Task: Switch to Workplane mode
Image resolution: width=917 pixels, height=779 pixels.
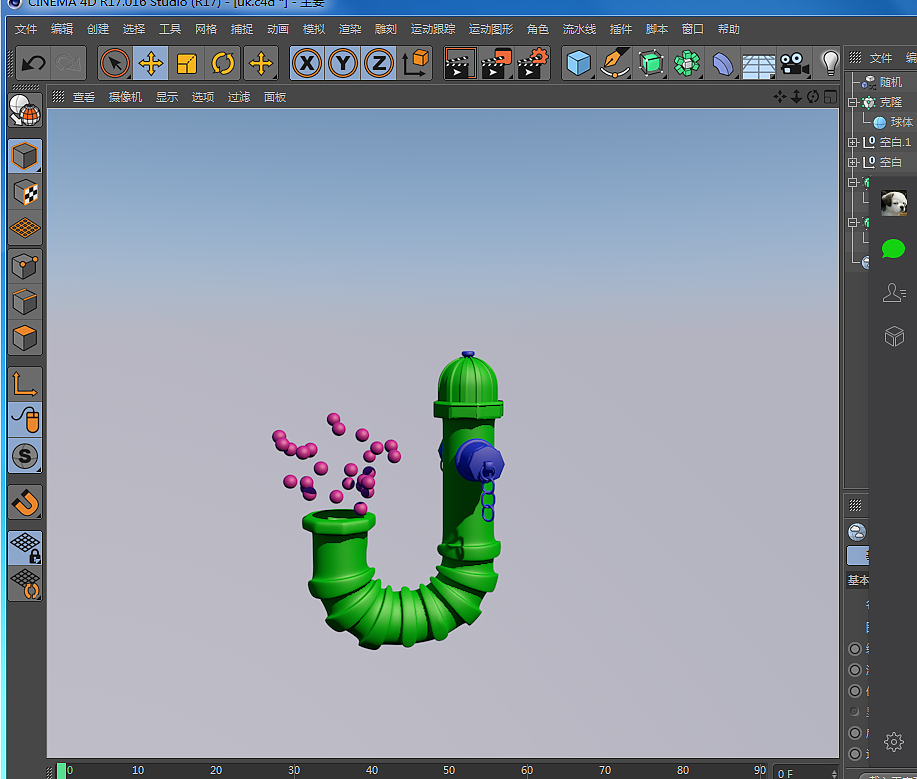Action: [25, 228]
